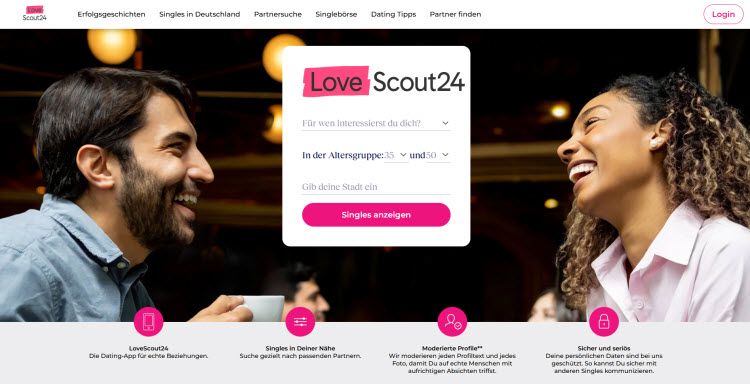Go to Partnersuche in navigation
This screenshot has width=750, height=384.
278,14
